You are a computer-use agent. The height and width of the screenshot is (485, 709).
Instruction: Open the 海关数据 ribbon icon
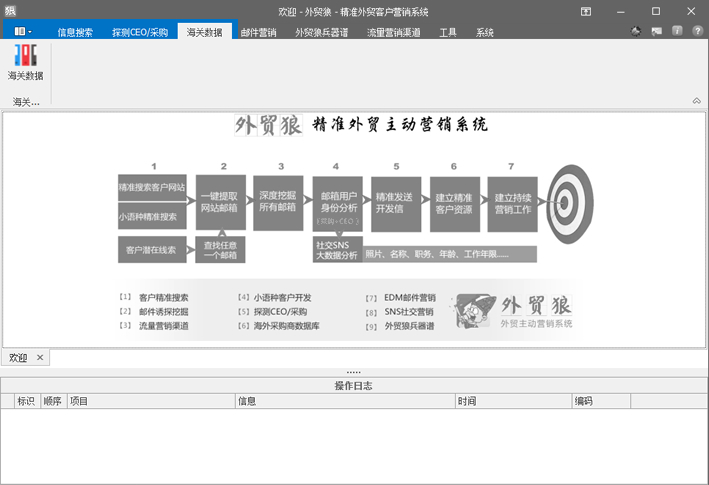pyautogui.click(x=25, y=62)
